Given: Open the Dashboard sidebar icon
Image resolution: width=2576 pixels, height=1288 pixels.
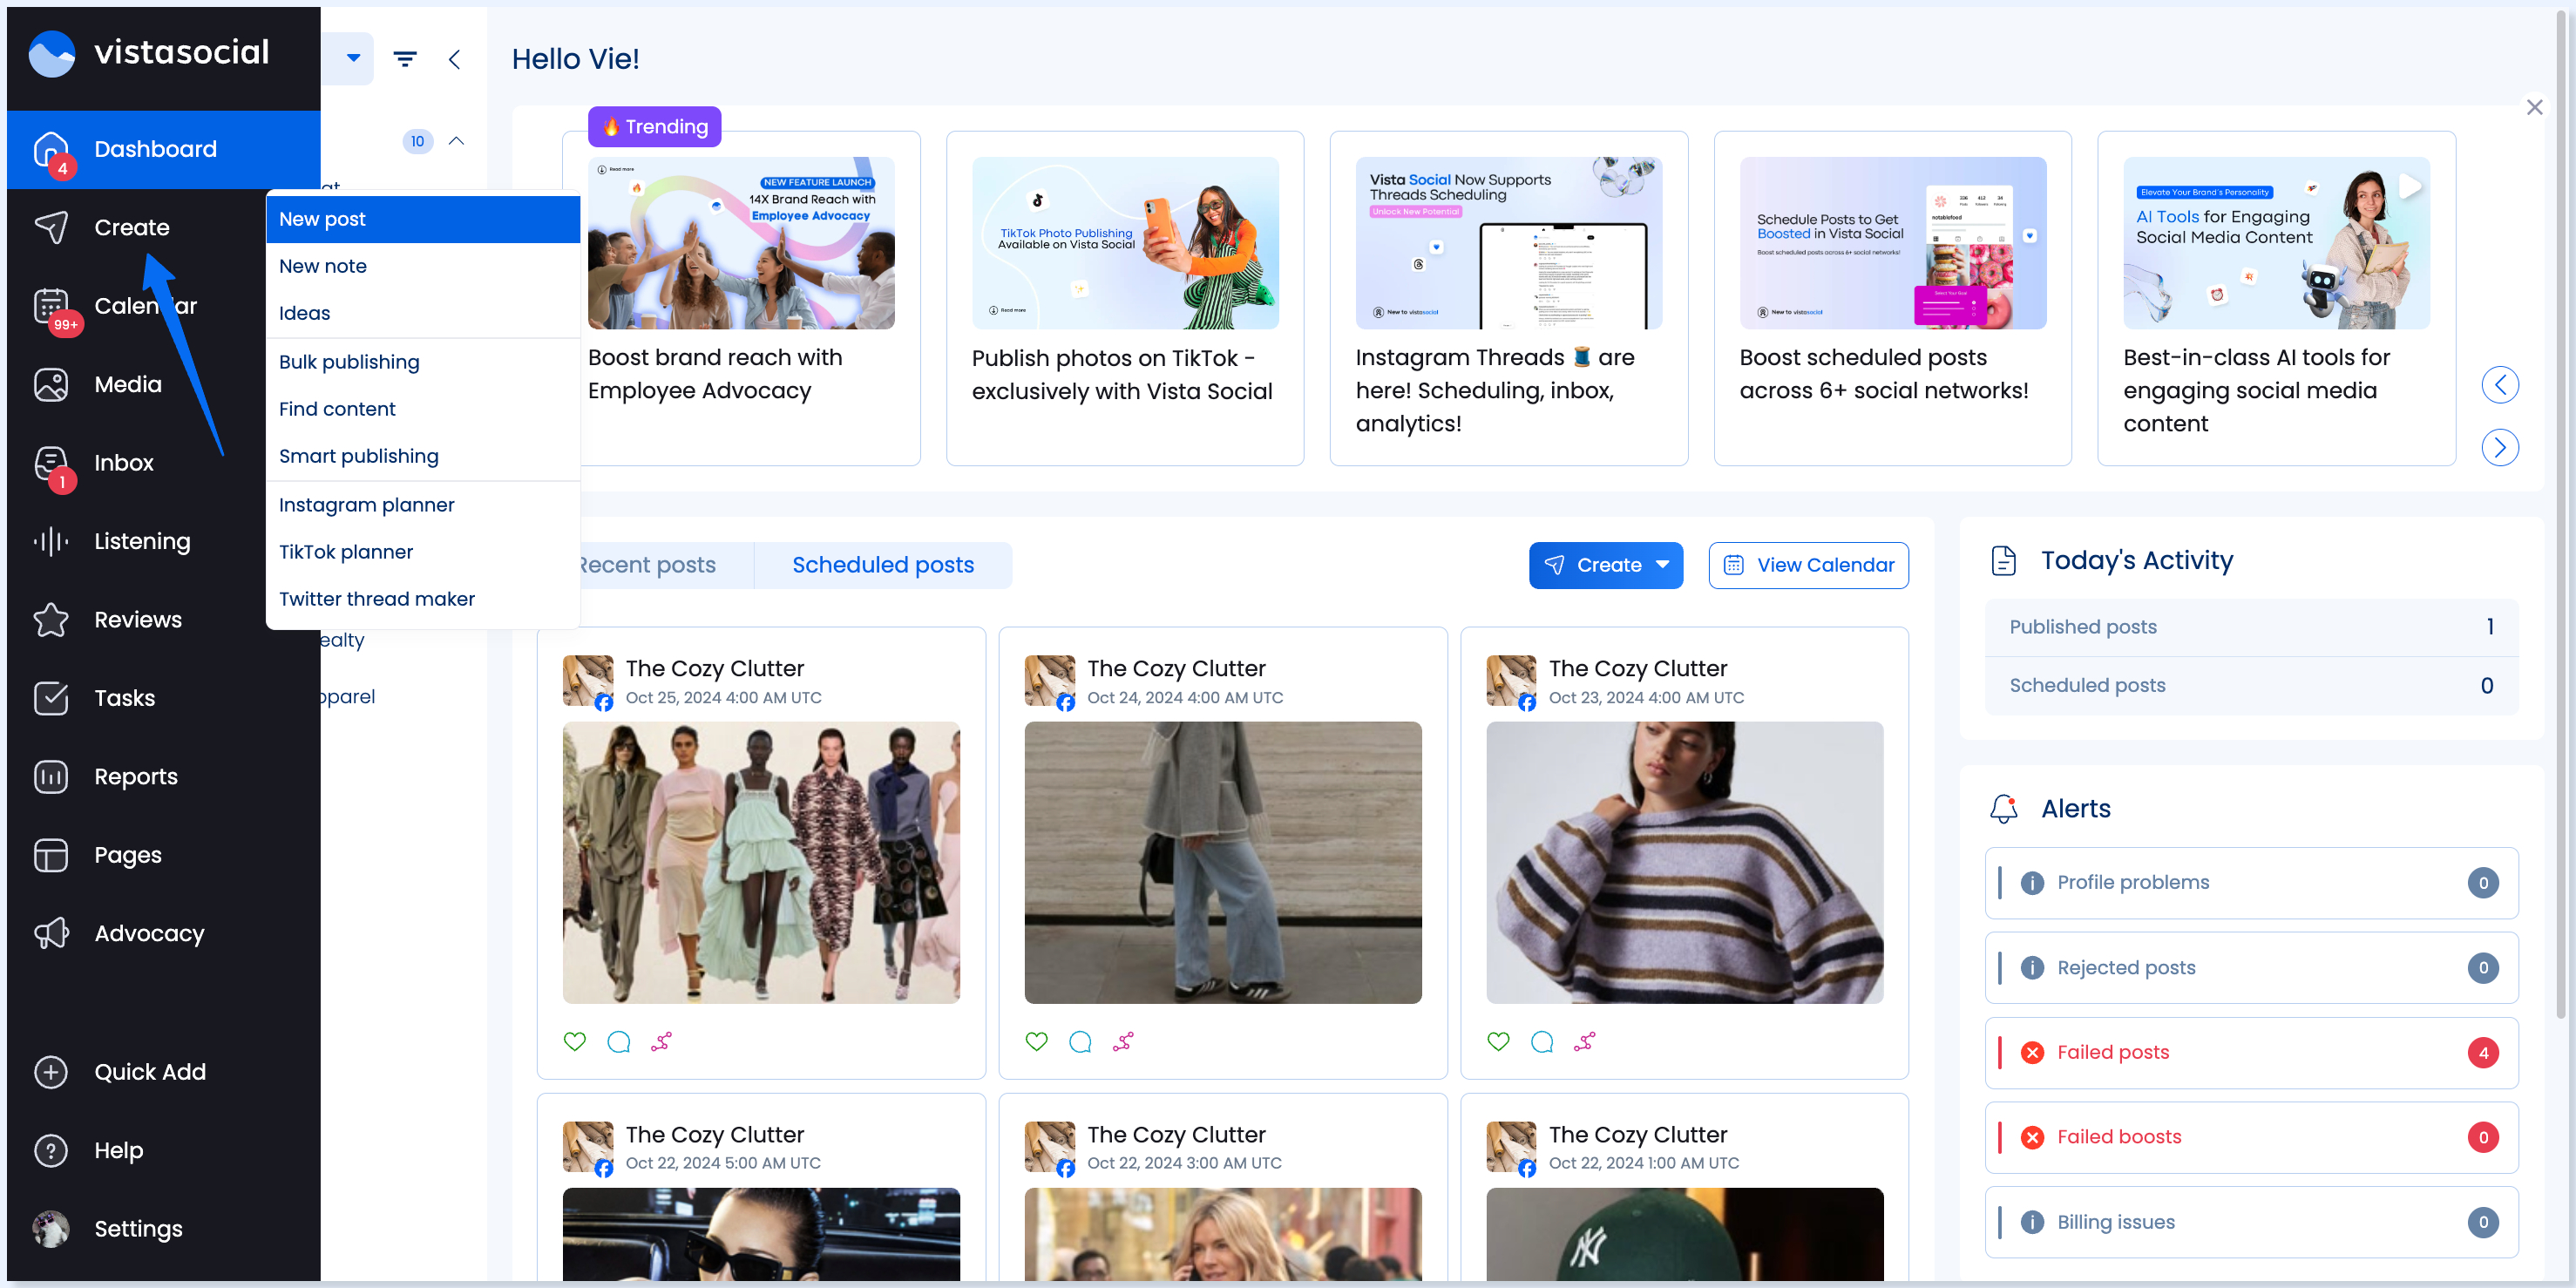Looking at the screenshot, I should point(51,149).
